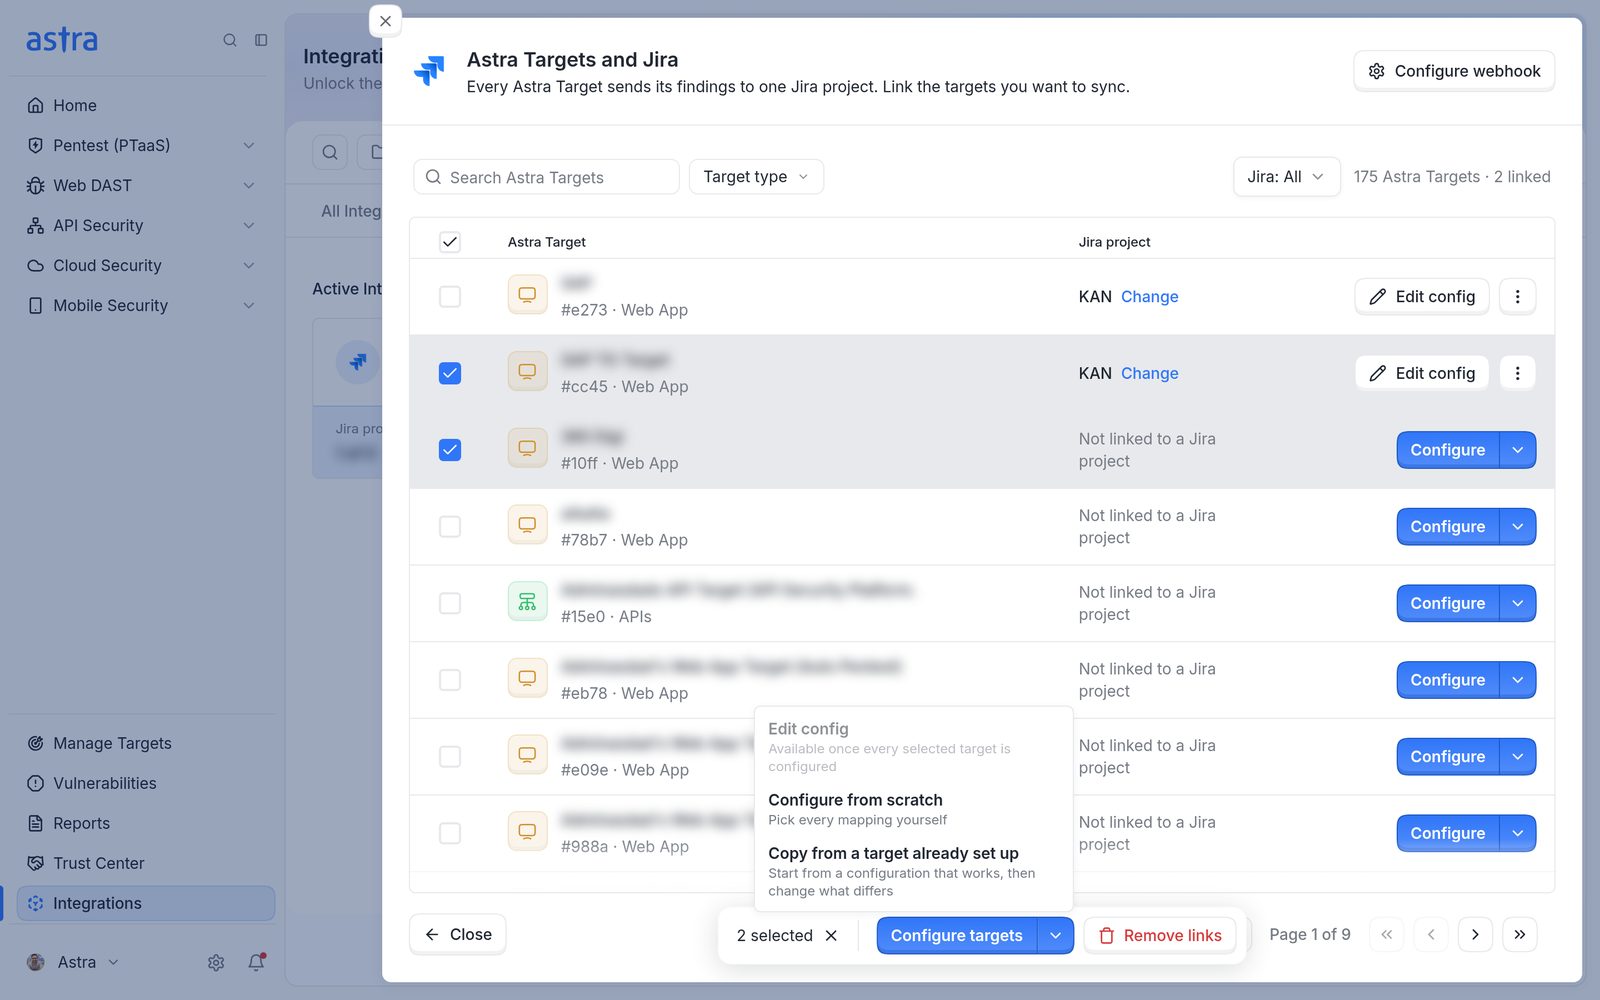The width and height of the screenshot is (1600, 1000).
Task: Click the web app icon for #eb78
Action: (527, 680)
